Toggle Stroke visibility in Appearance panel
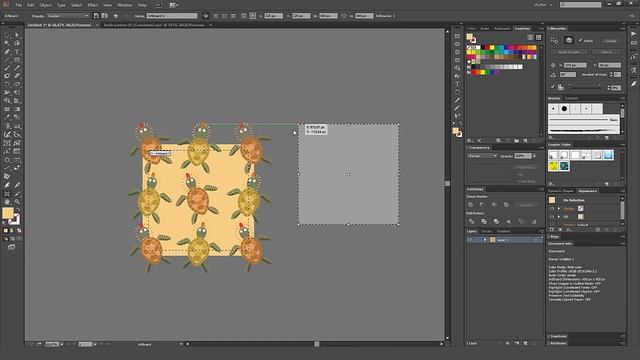The height and width of the screenshot is (360, 640). (552, 209)
